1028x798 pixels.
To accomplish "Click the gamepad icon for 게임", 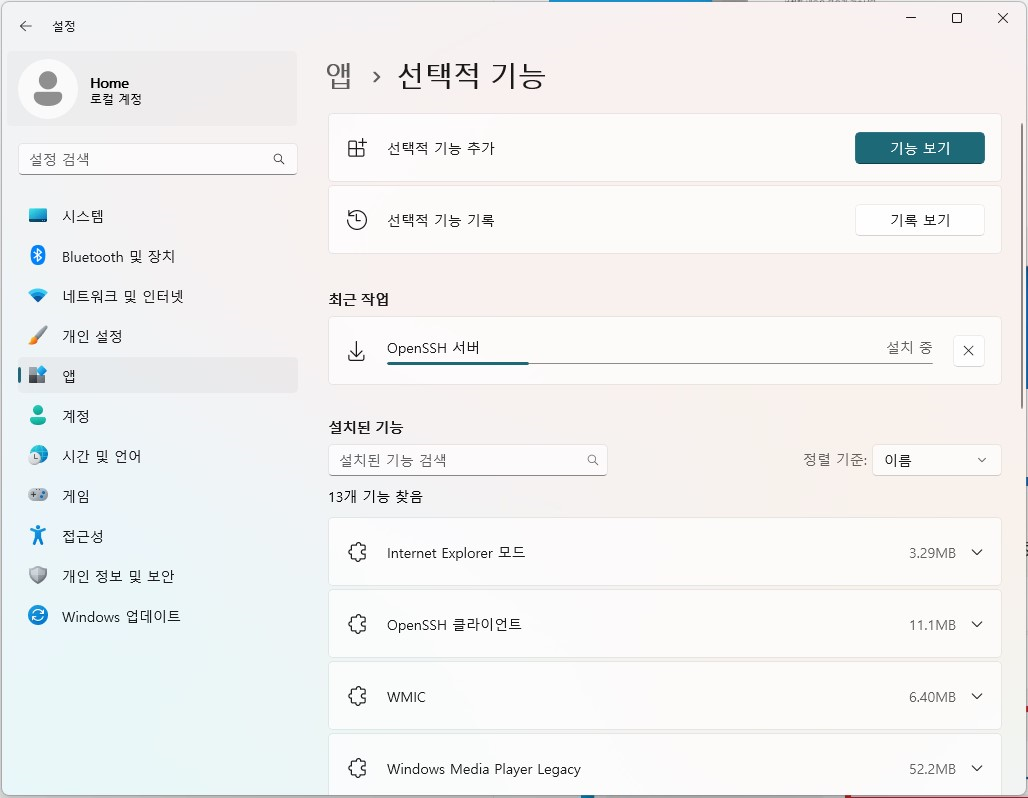I will (x=38, y=495).
